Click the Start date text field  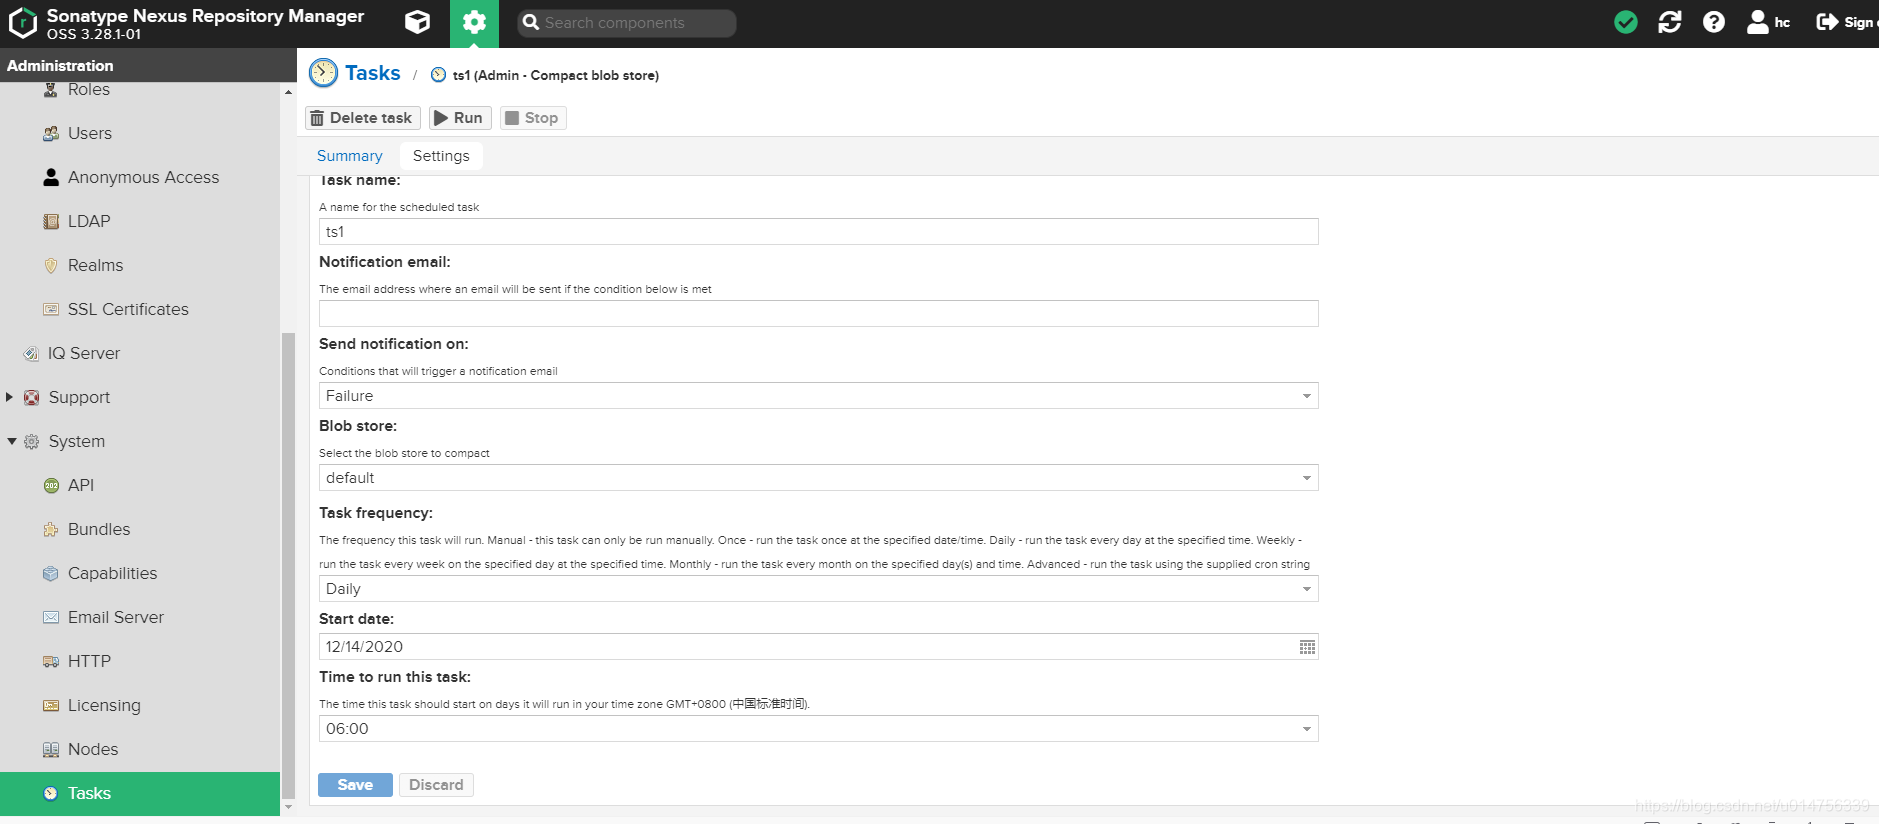(x=807, y=647)
